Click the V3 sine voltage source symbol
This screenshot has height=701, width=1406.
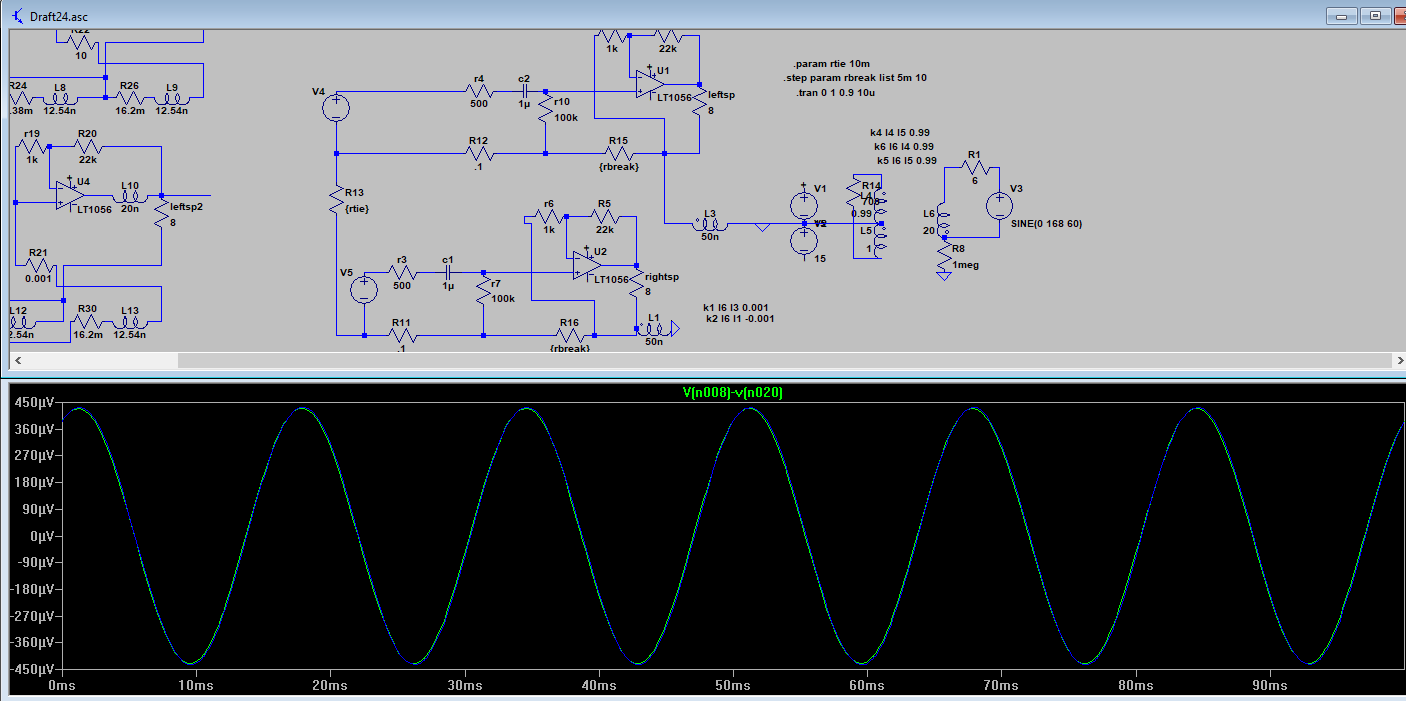(999, 207)
